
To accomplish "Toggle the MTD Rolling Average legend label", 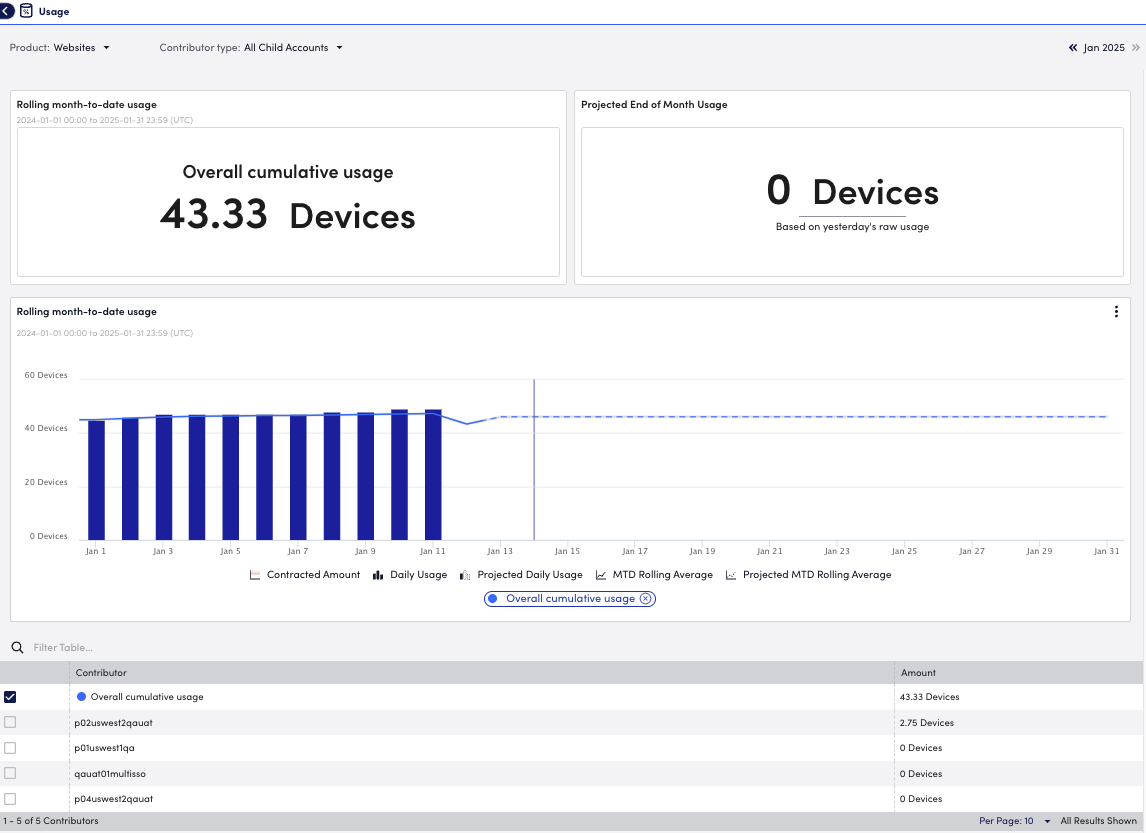I will click(662, 575).
